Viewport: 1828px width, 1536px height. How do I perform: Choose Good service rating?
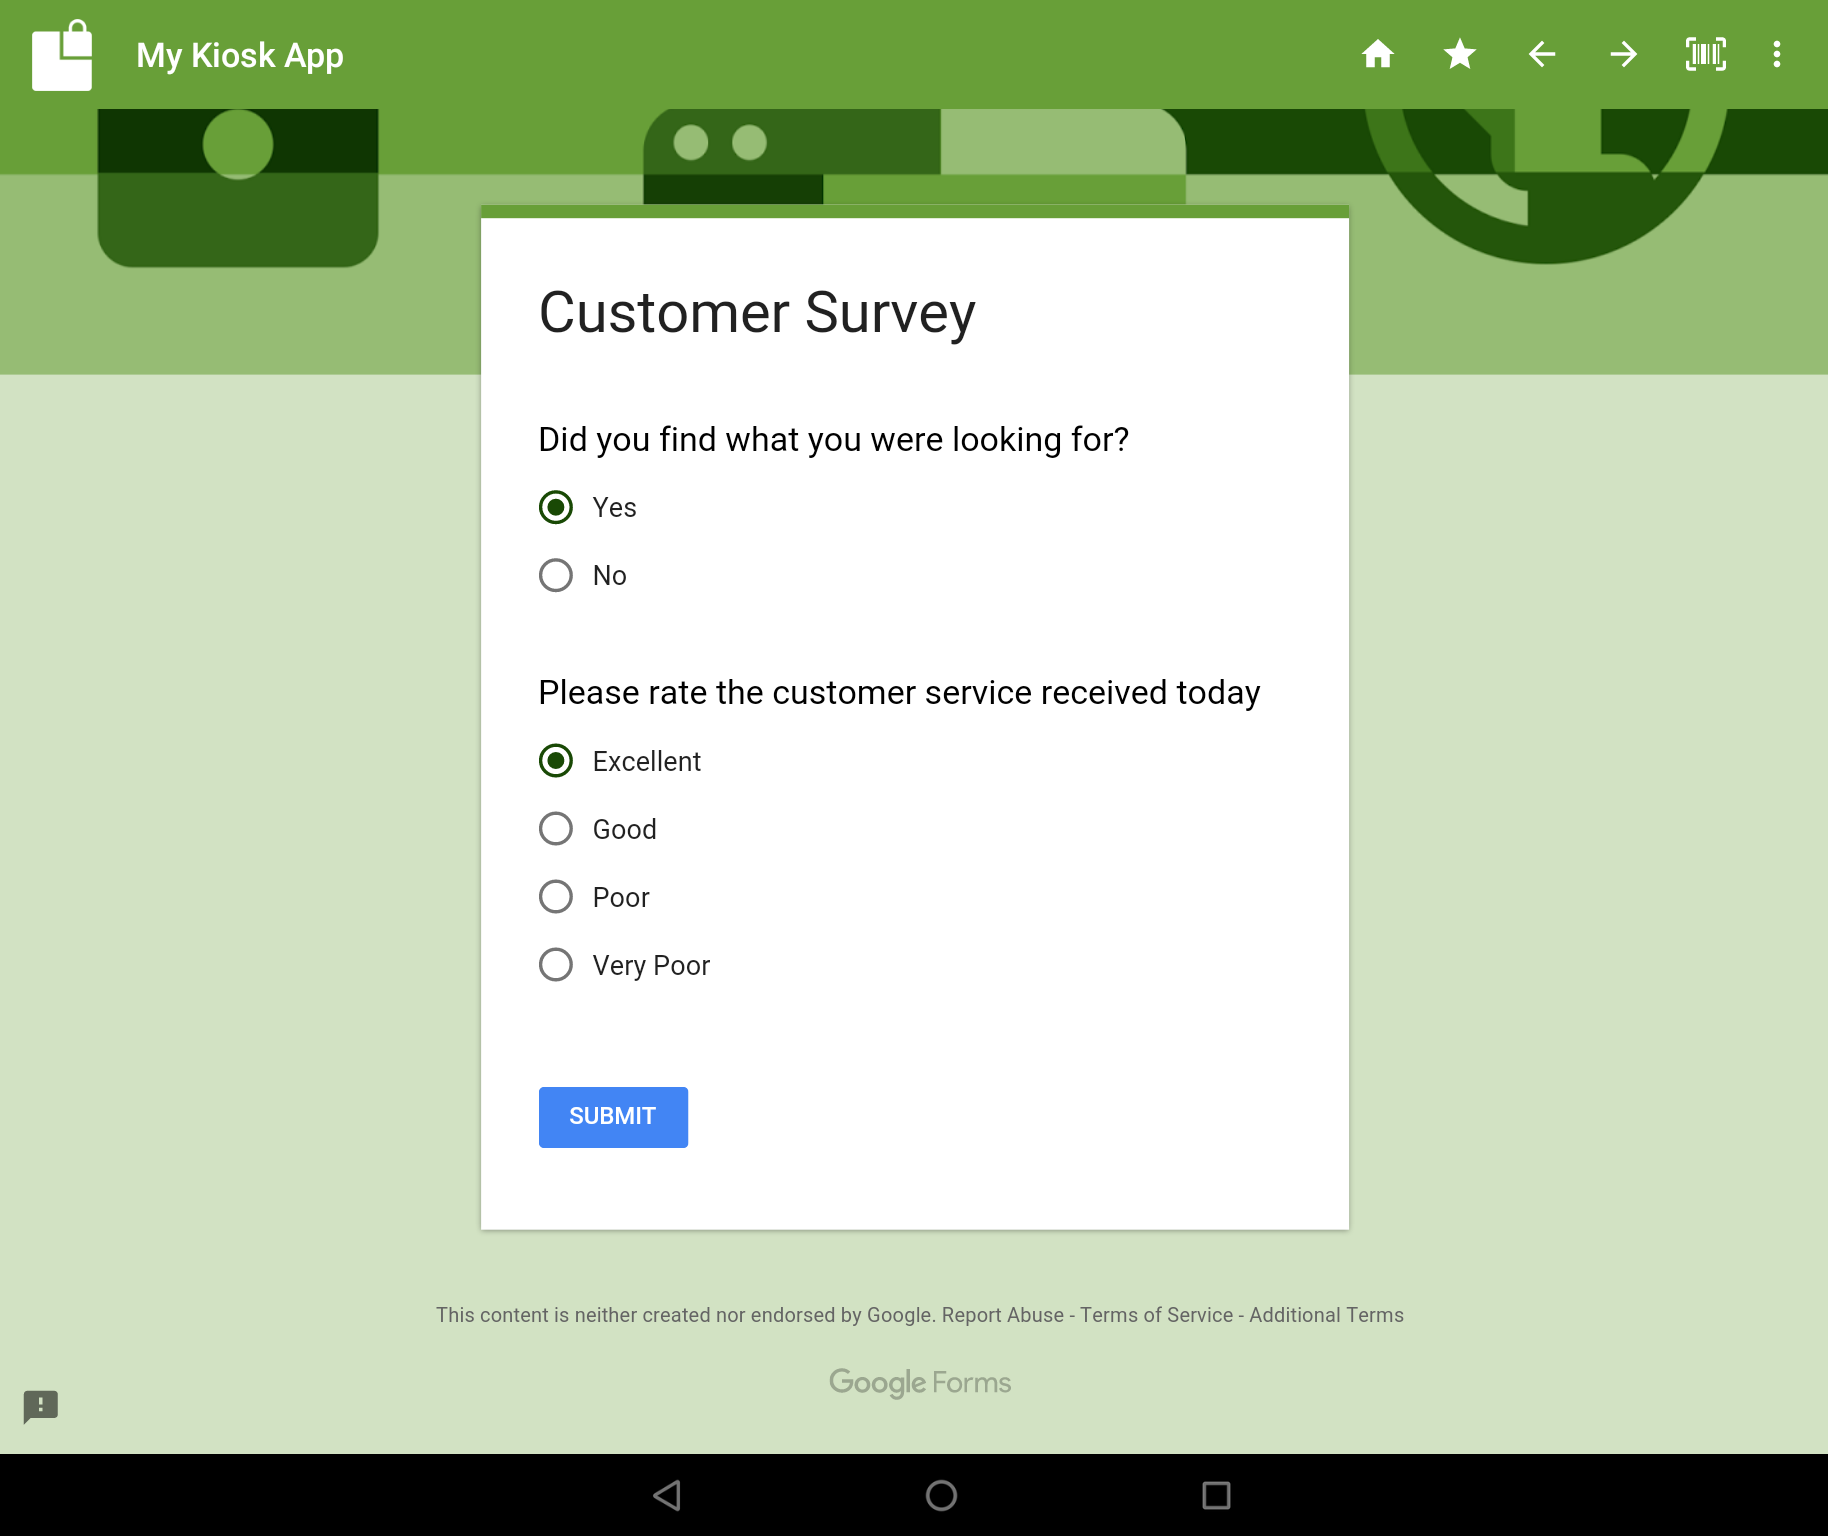click(x=556, y=829)
